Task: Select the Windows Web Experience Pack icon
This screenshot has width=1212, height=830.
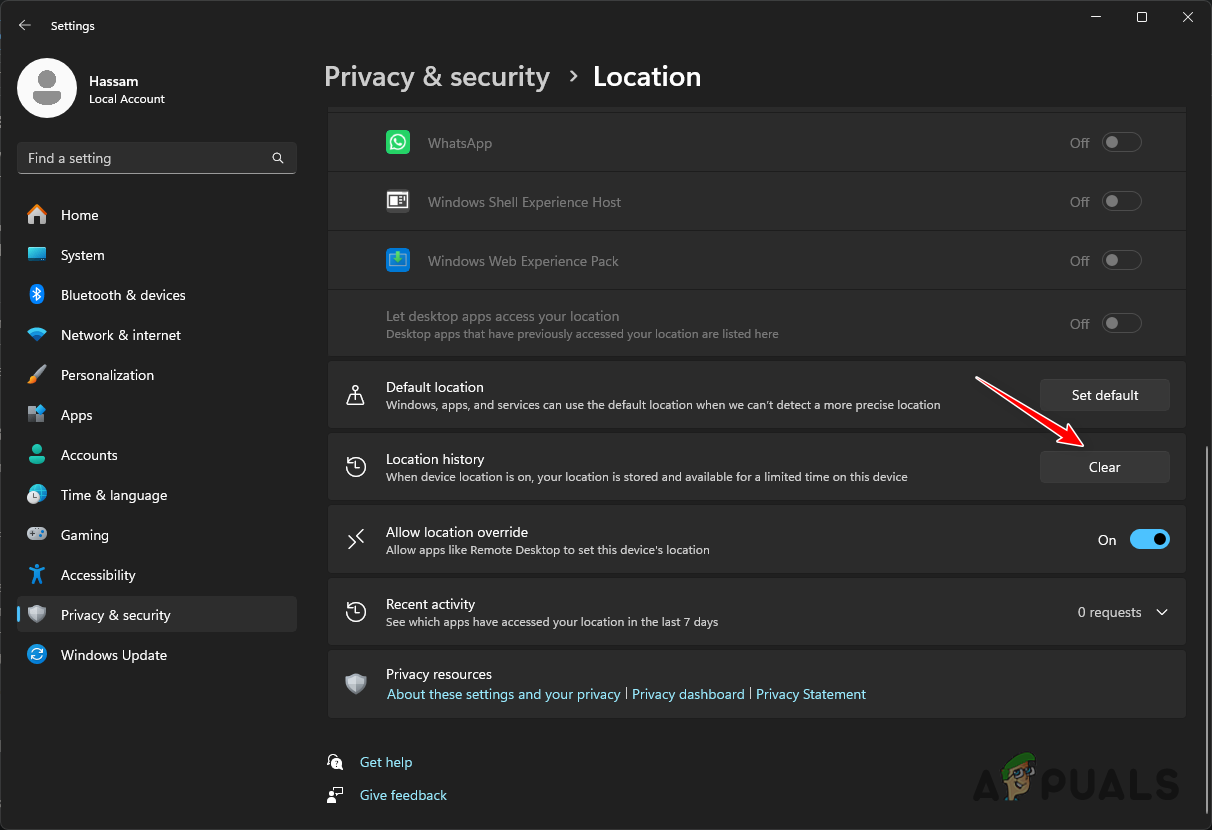Action: click(397, 260)
